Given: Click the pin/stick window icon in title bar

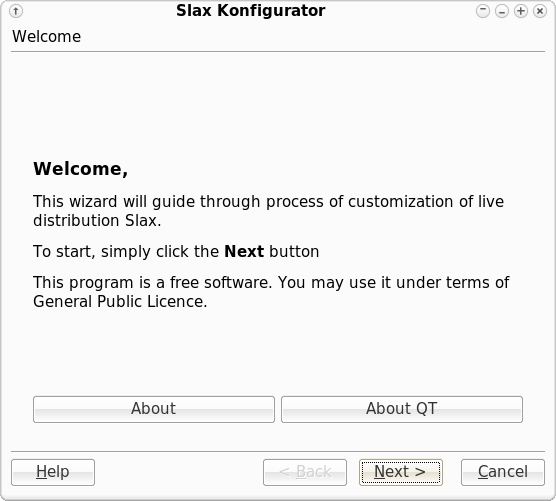Looking at the screenshot, I should click(16, 11).
